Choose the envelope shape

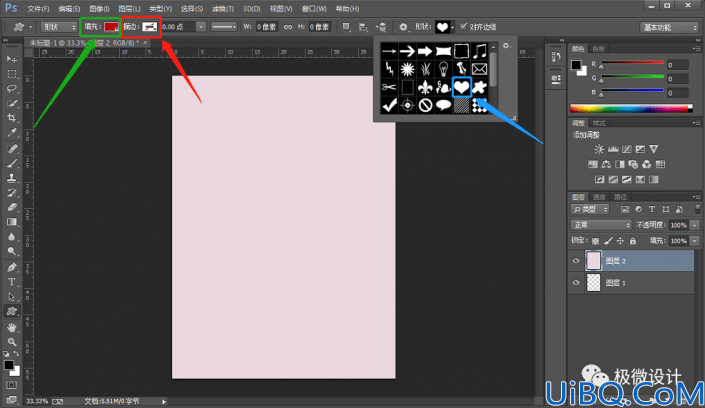coord(479,69)
